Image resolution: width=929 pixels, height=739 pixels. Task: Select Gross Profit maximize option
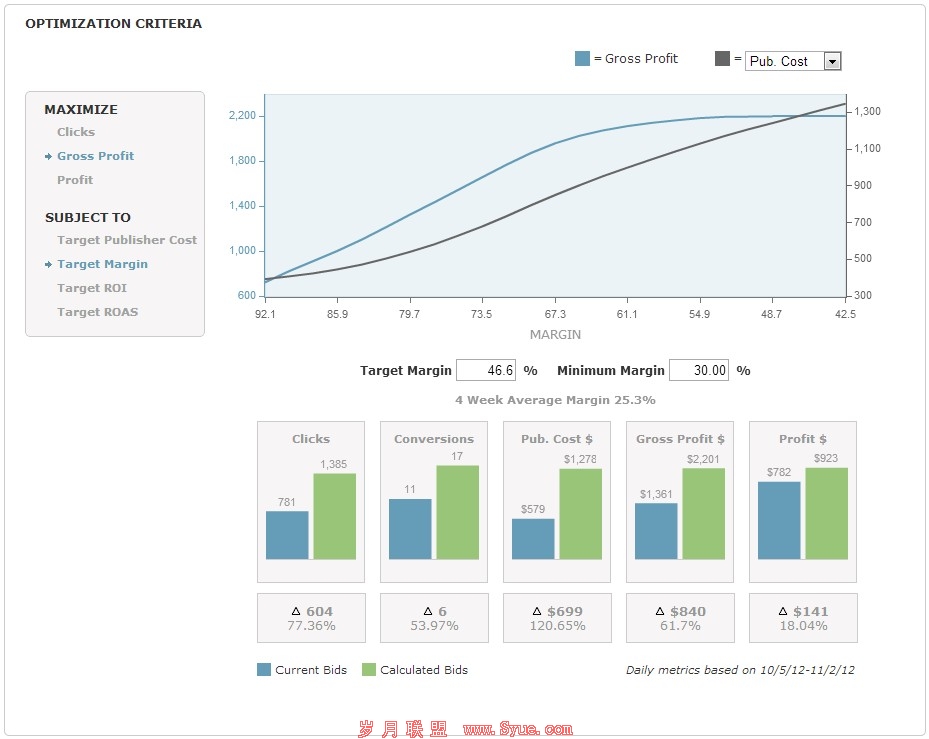95,156
